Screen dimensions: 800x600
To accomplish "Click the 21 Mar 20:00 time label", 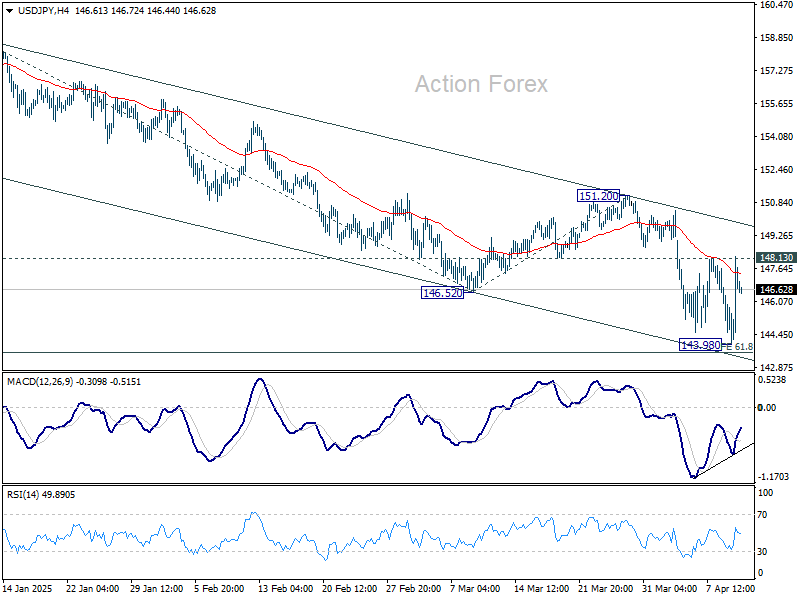I will [x=605, y=588].
